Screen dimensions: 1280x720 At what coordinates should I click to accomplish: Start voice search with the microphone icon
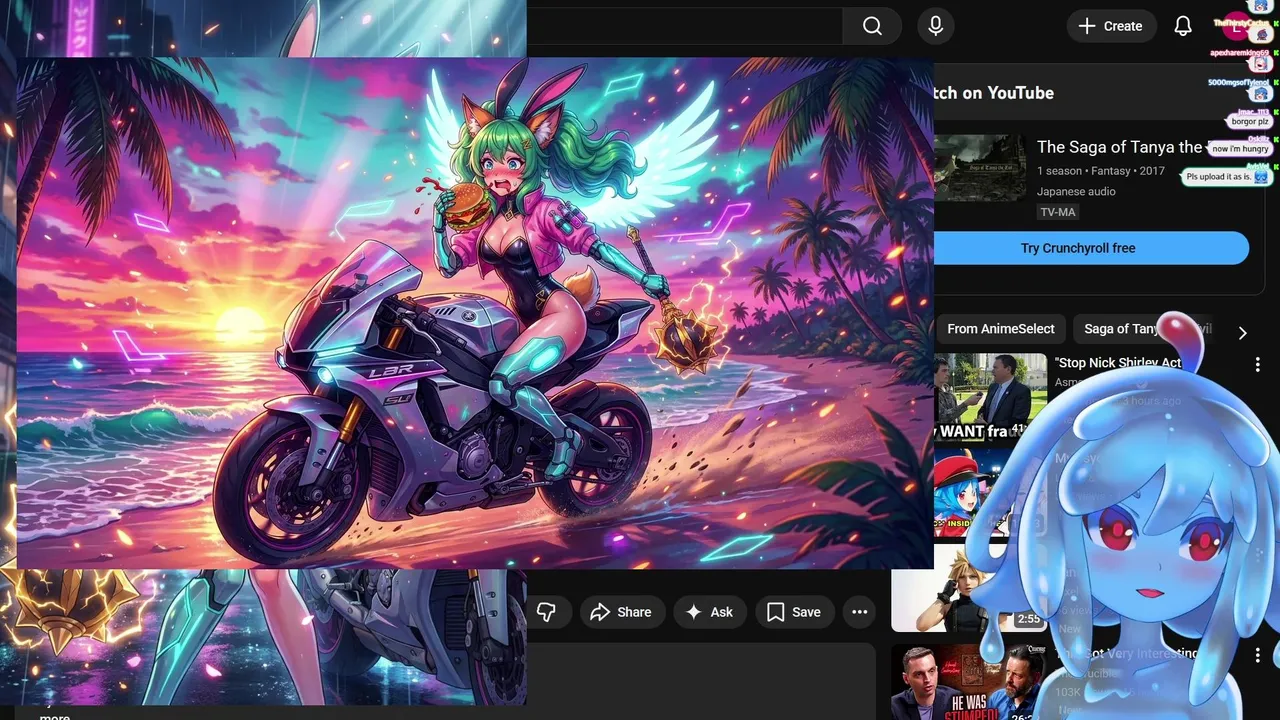tap(936, 26)
